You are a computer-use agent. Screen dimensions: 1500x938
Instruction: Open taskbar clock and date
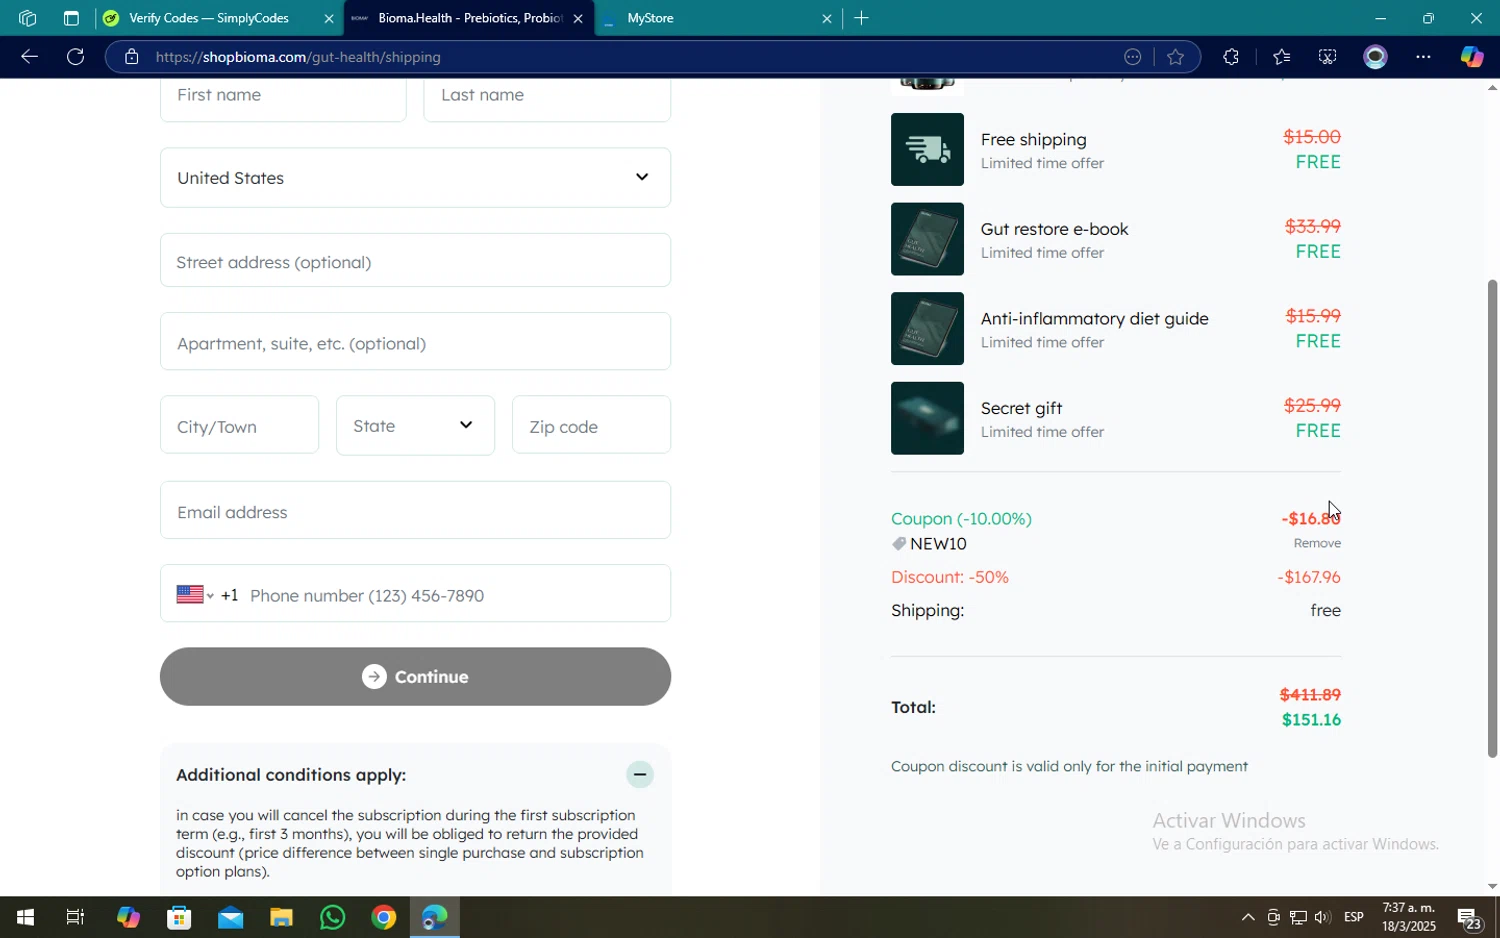point(1408,918)
